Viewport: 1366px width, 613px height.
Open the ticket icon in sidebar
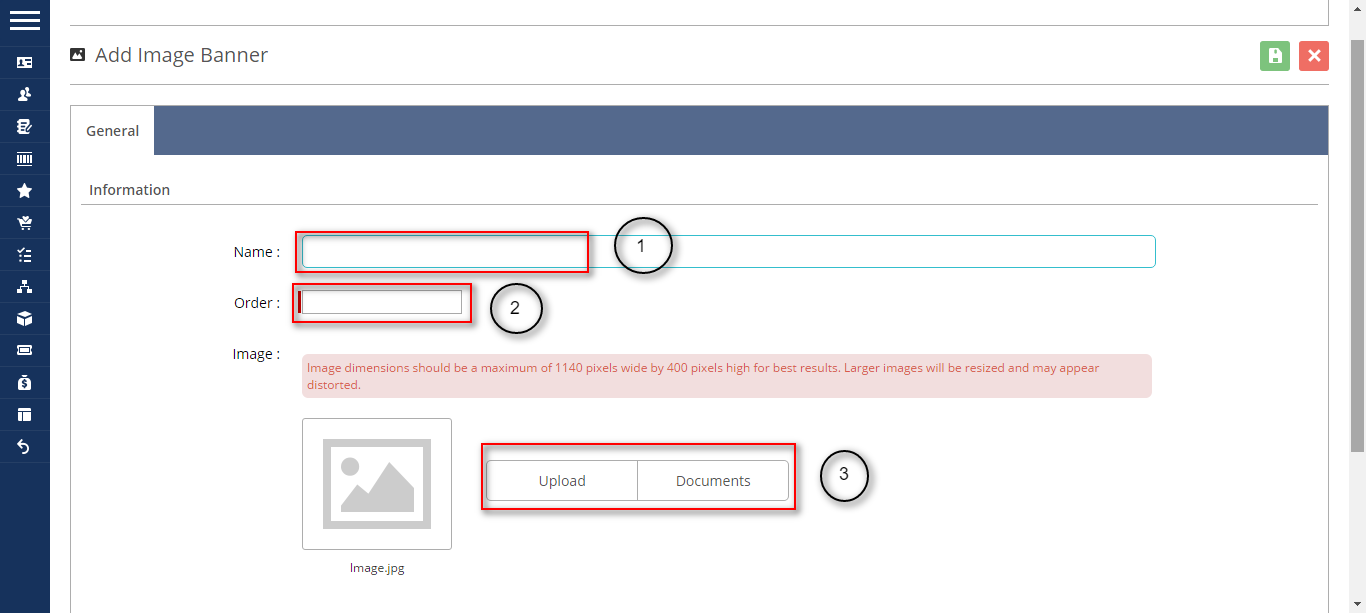24,350
